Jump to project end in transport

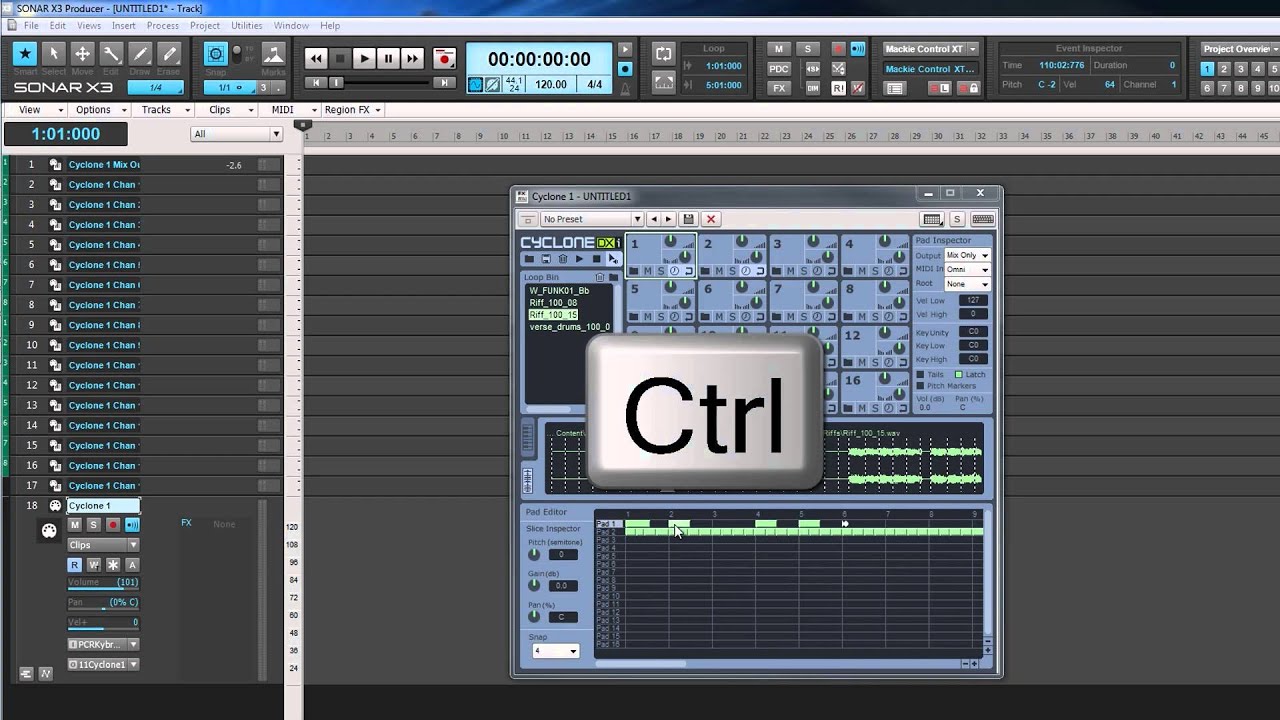pos(445,83)
